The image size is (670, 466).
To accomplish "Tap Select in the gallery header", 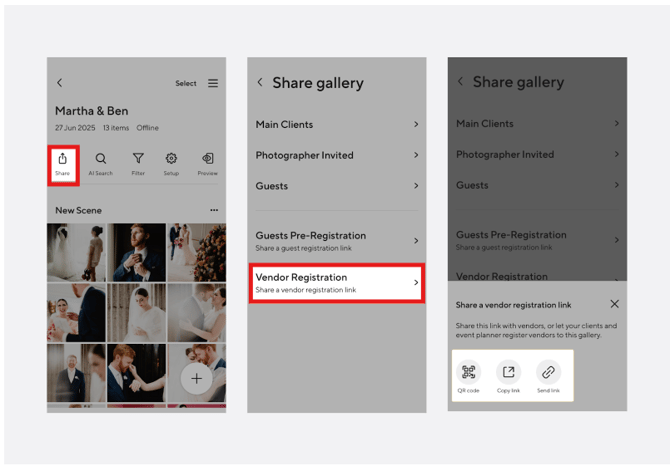I will click(x=186, y=83).
